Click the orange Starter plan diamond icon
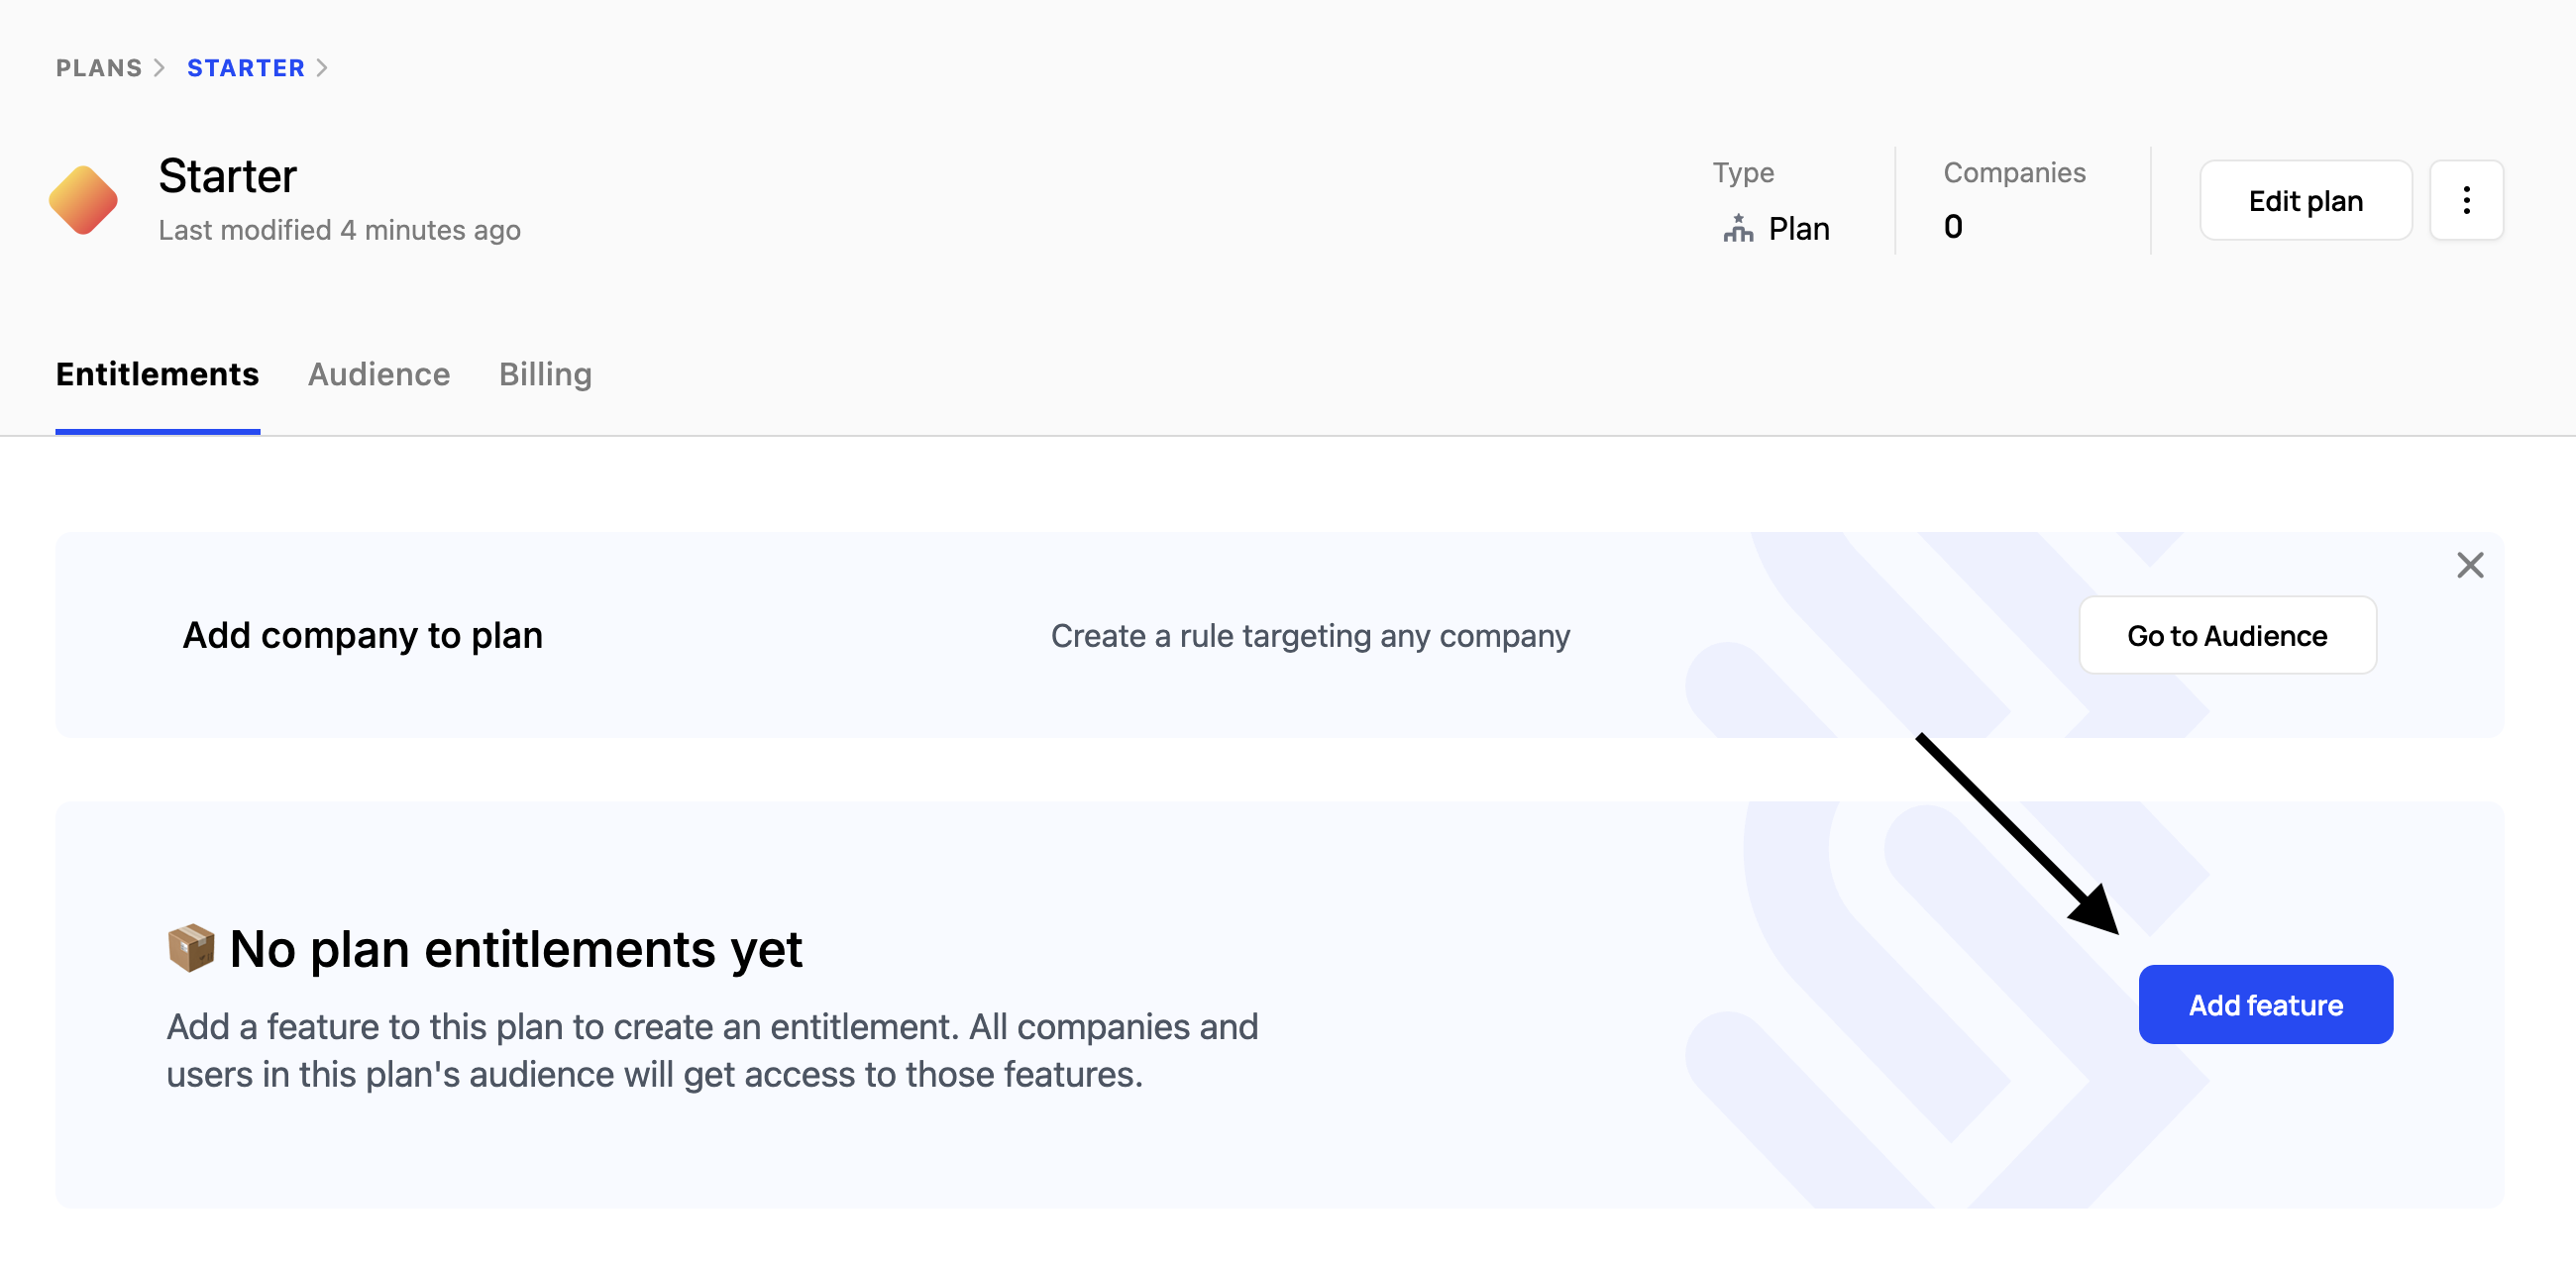This screenshot has height=1266, width=2576. [84, 200]
